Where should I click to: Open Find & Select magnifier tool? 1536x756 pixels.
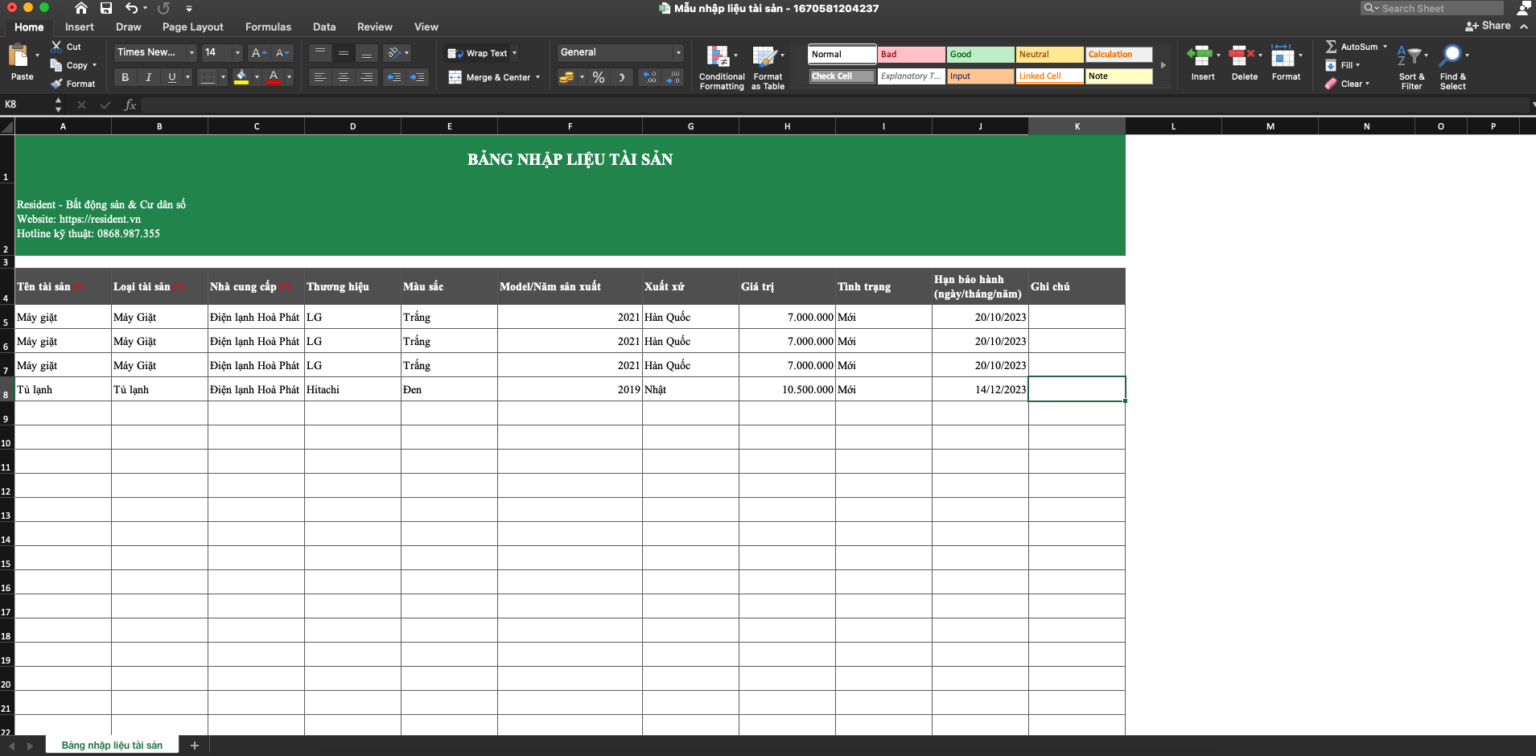click(1451, 57)
